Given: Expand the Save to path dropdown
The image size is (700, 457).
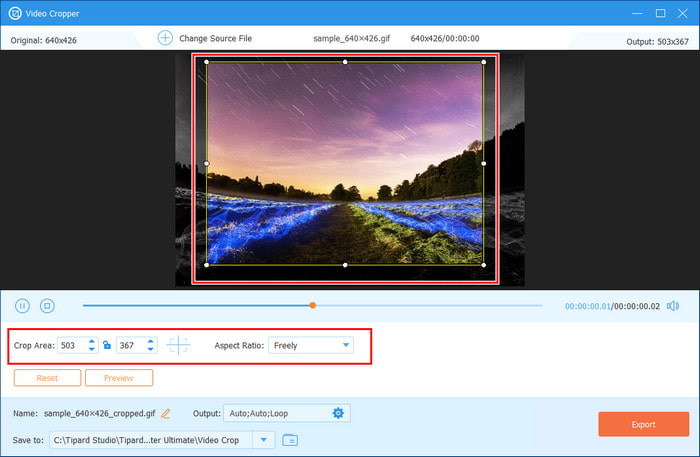Looking at the screenshot, I should tap(263, 440).
